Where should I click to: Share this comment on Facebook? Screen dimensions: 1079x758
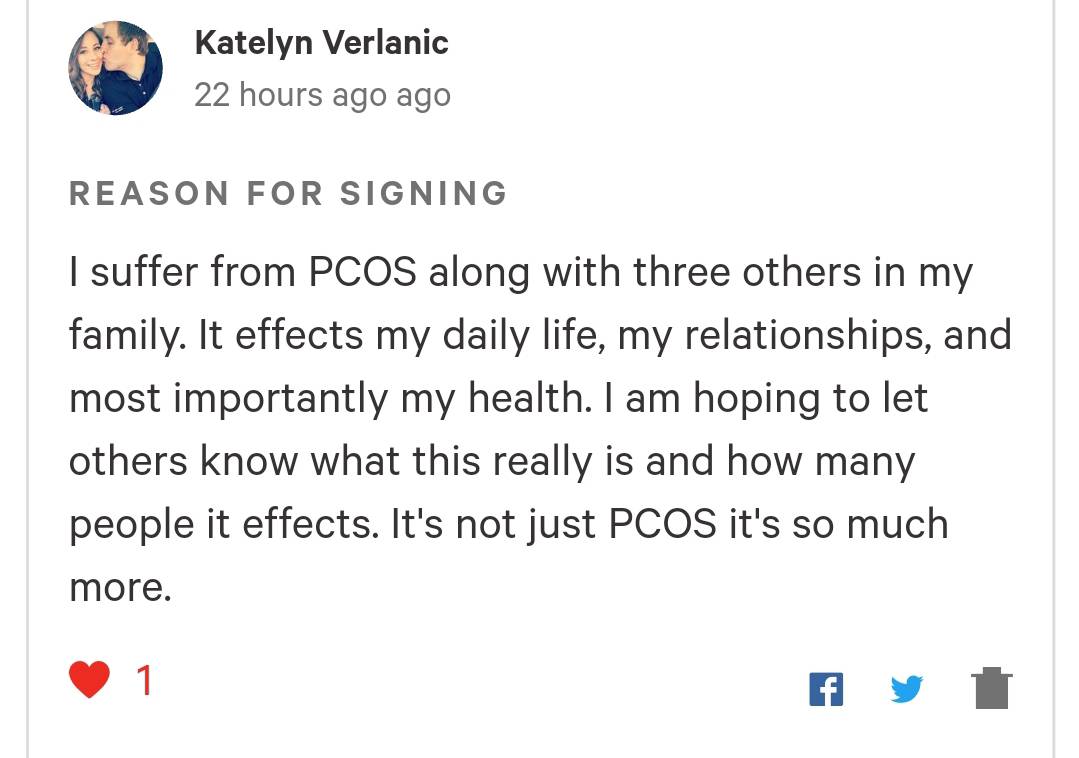(x=826, y=689)
